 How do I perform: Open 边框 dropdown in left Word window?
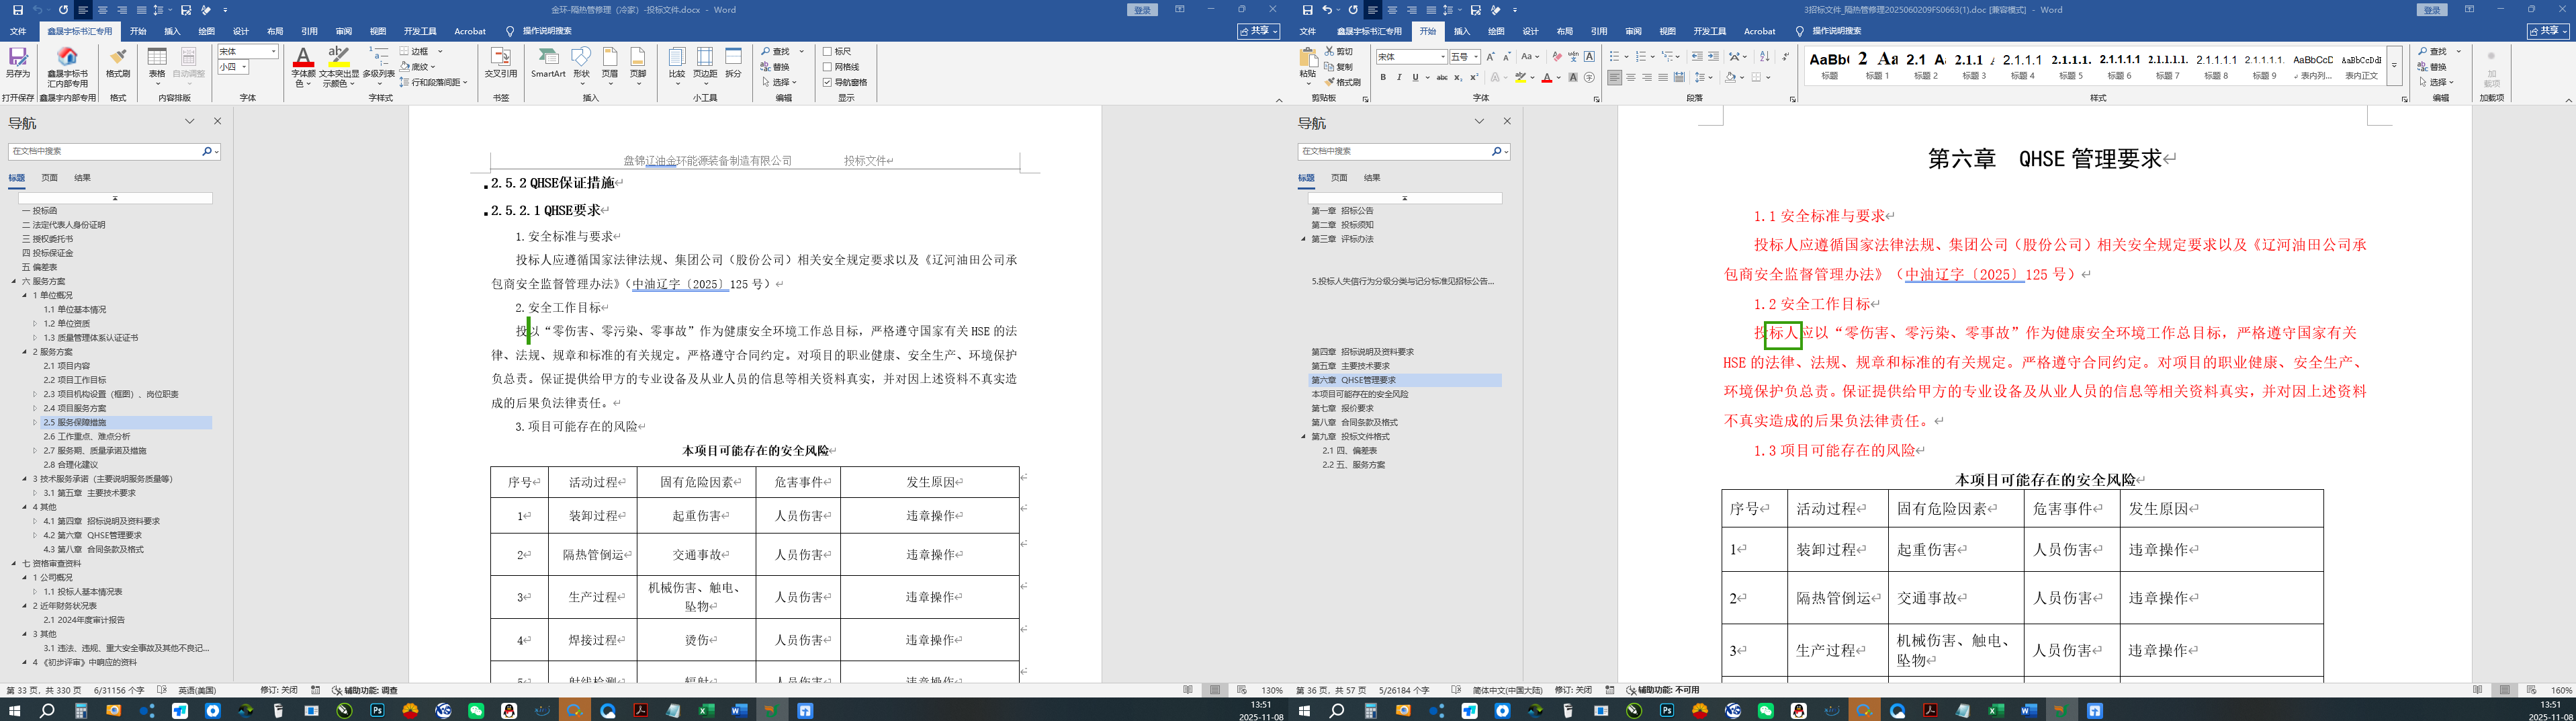click(x=440, y=51)
